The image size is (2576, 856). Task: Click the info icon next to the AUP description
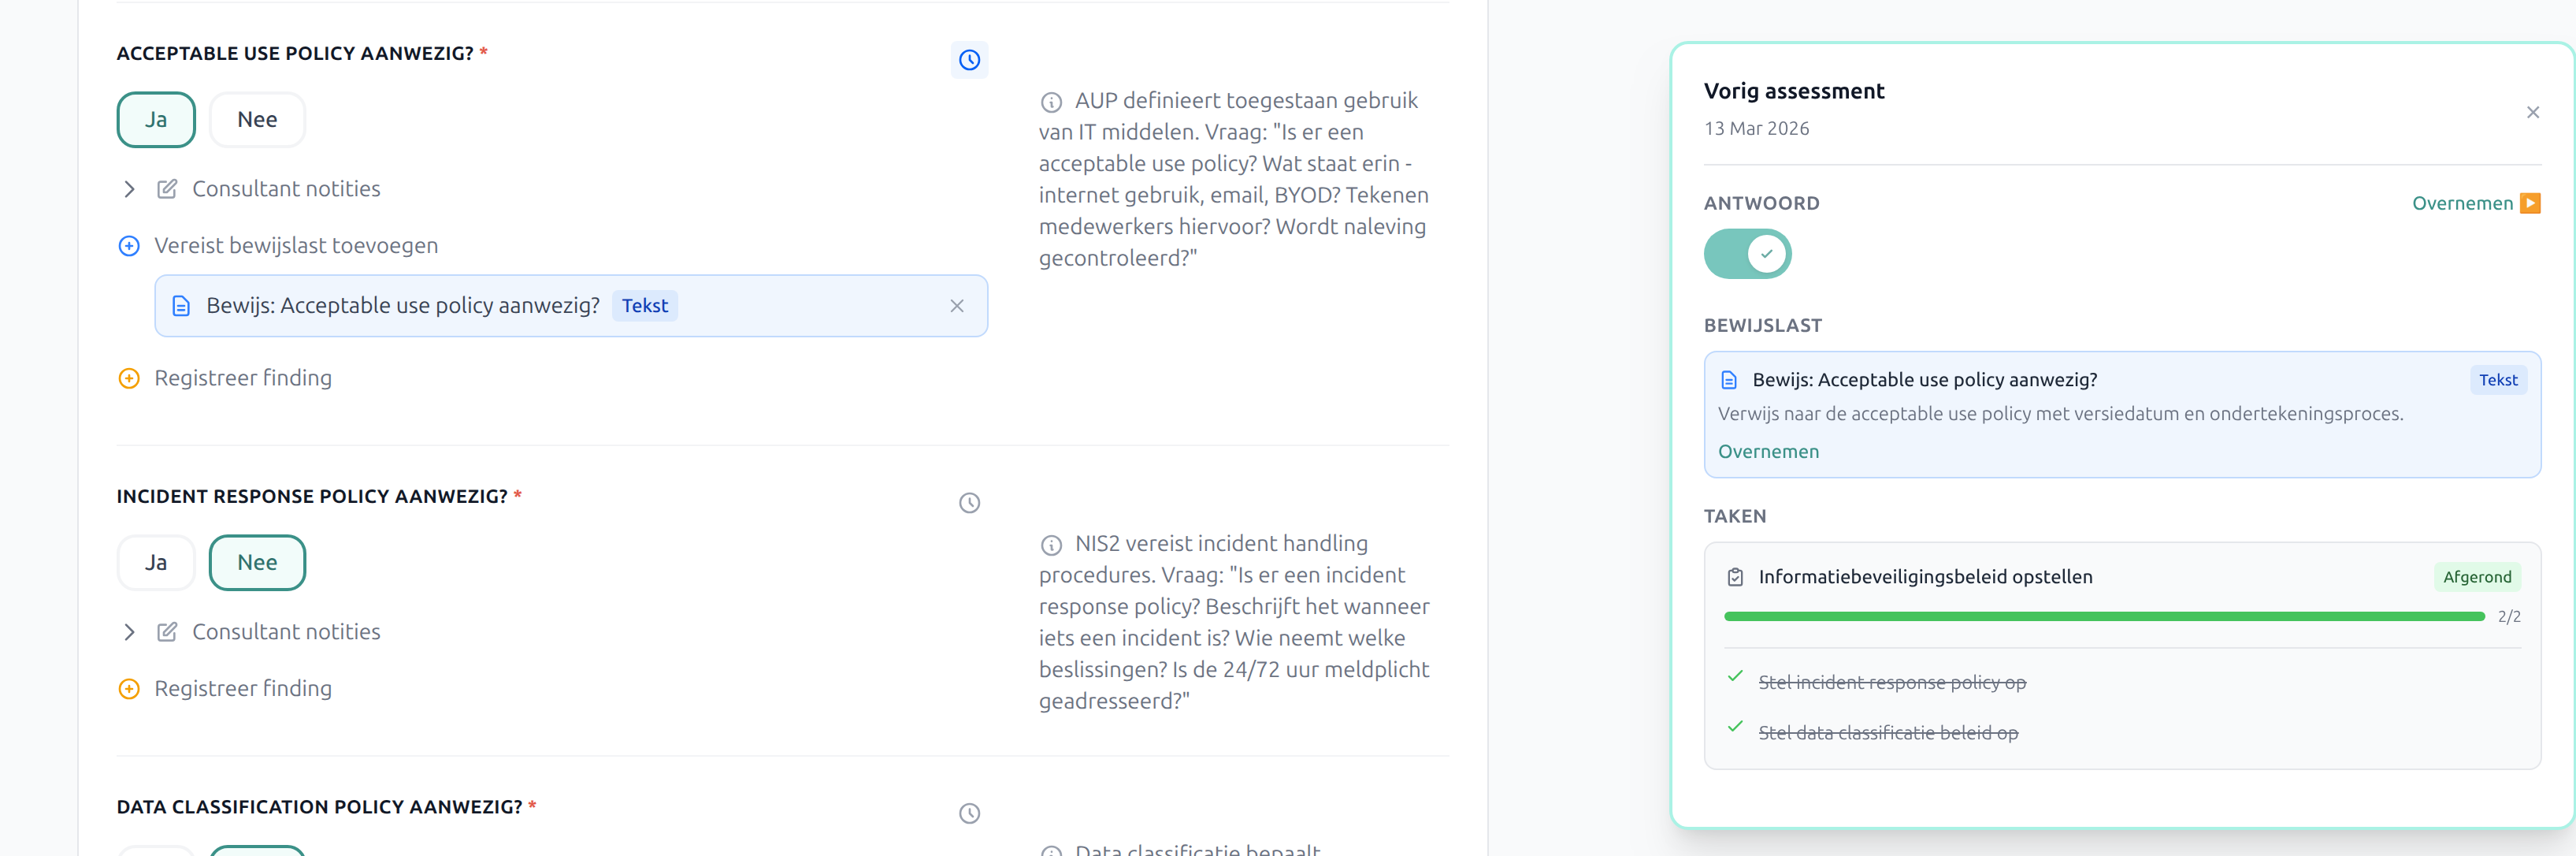[1051, 100]
